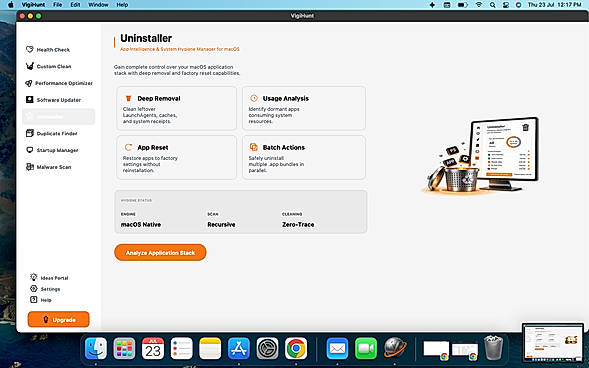Screen dimensions: 589x368
Task: Click the 'Uninstaller' page heading
Action: 146,38
